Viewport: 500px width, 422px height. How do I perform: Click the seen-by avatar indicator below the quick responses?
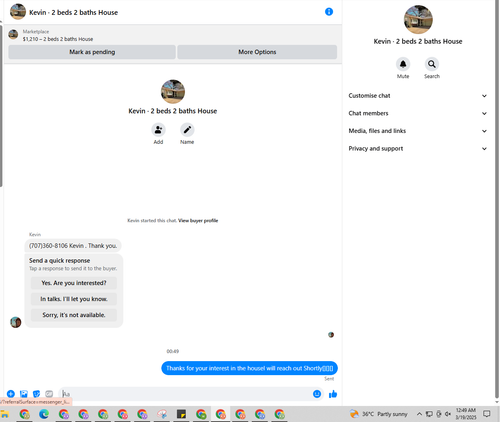point(331,335)
